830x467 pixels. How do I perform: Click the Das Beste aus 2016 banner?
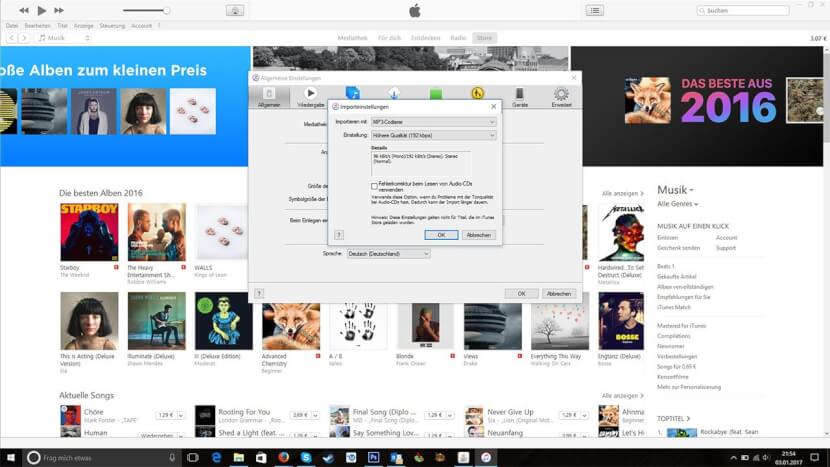click(697, 106)
